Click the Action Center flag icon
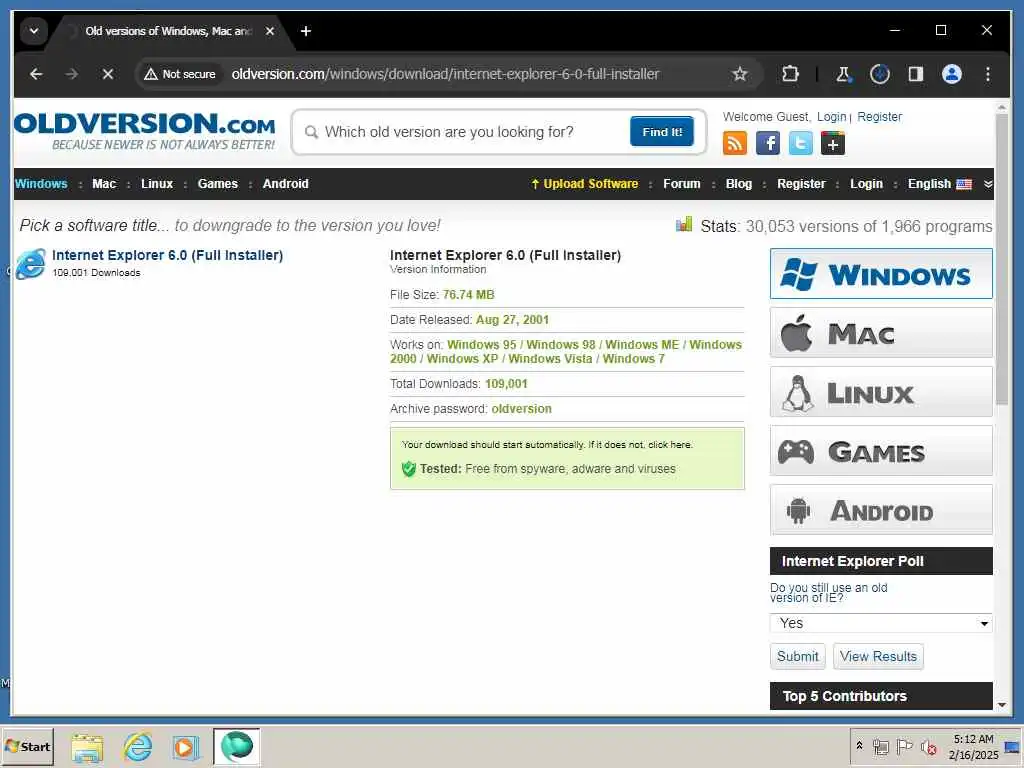 pos(904,746)
